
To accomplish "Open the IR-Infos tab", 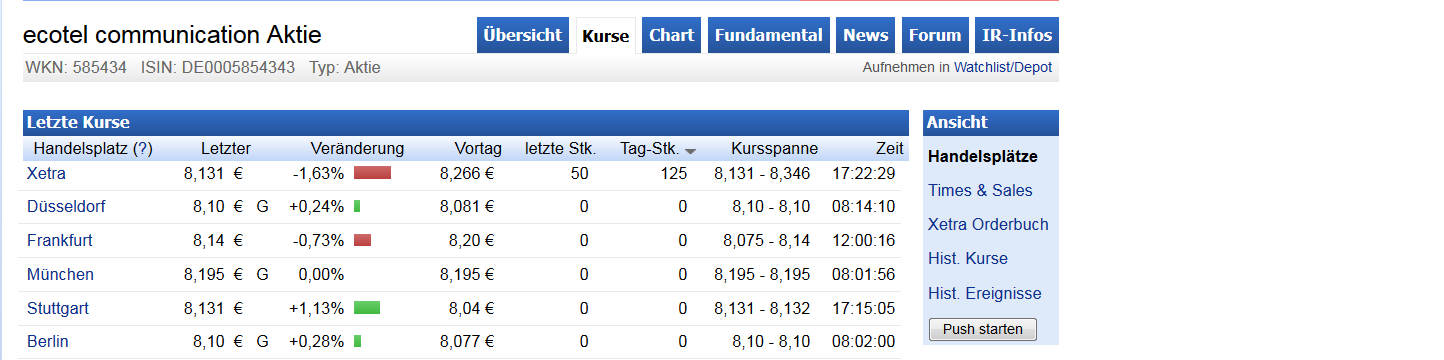I will (x=1017, y=35).
